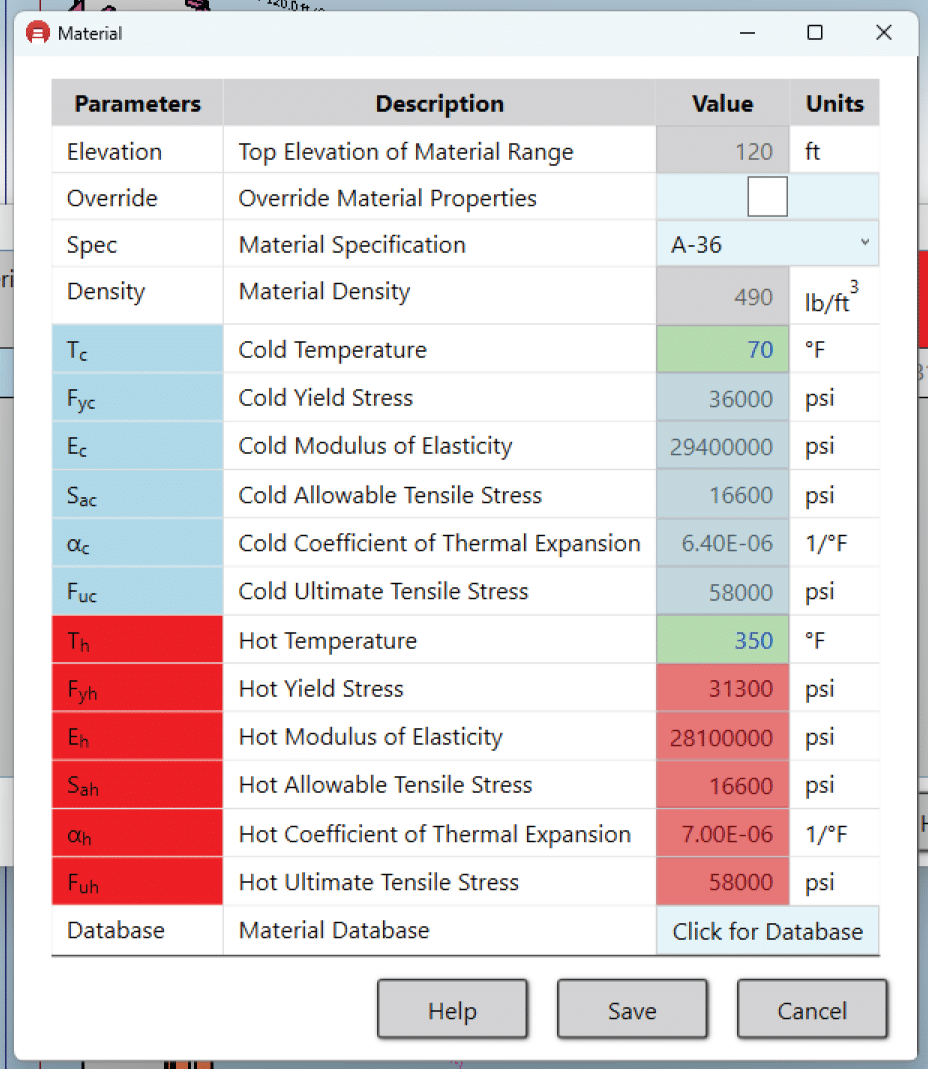Screen dimensions: 928x1069
Task: Click the Parameters column header
Action: [x=136, y=103]
